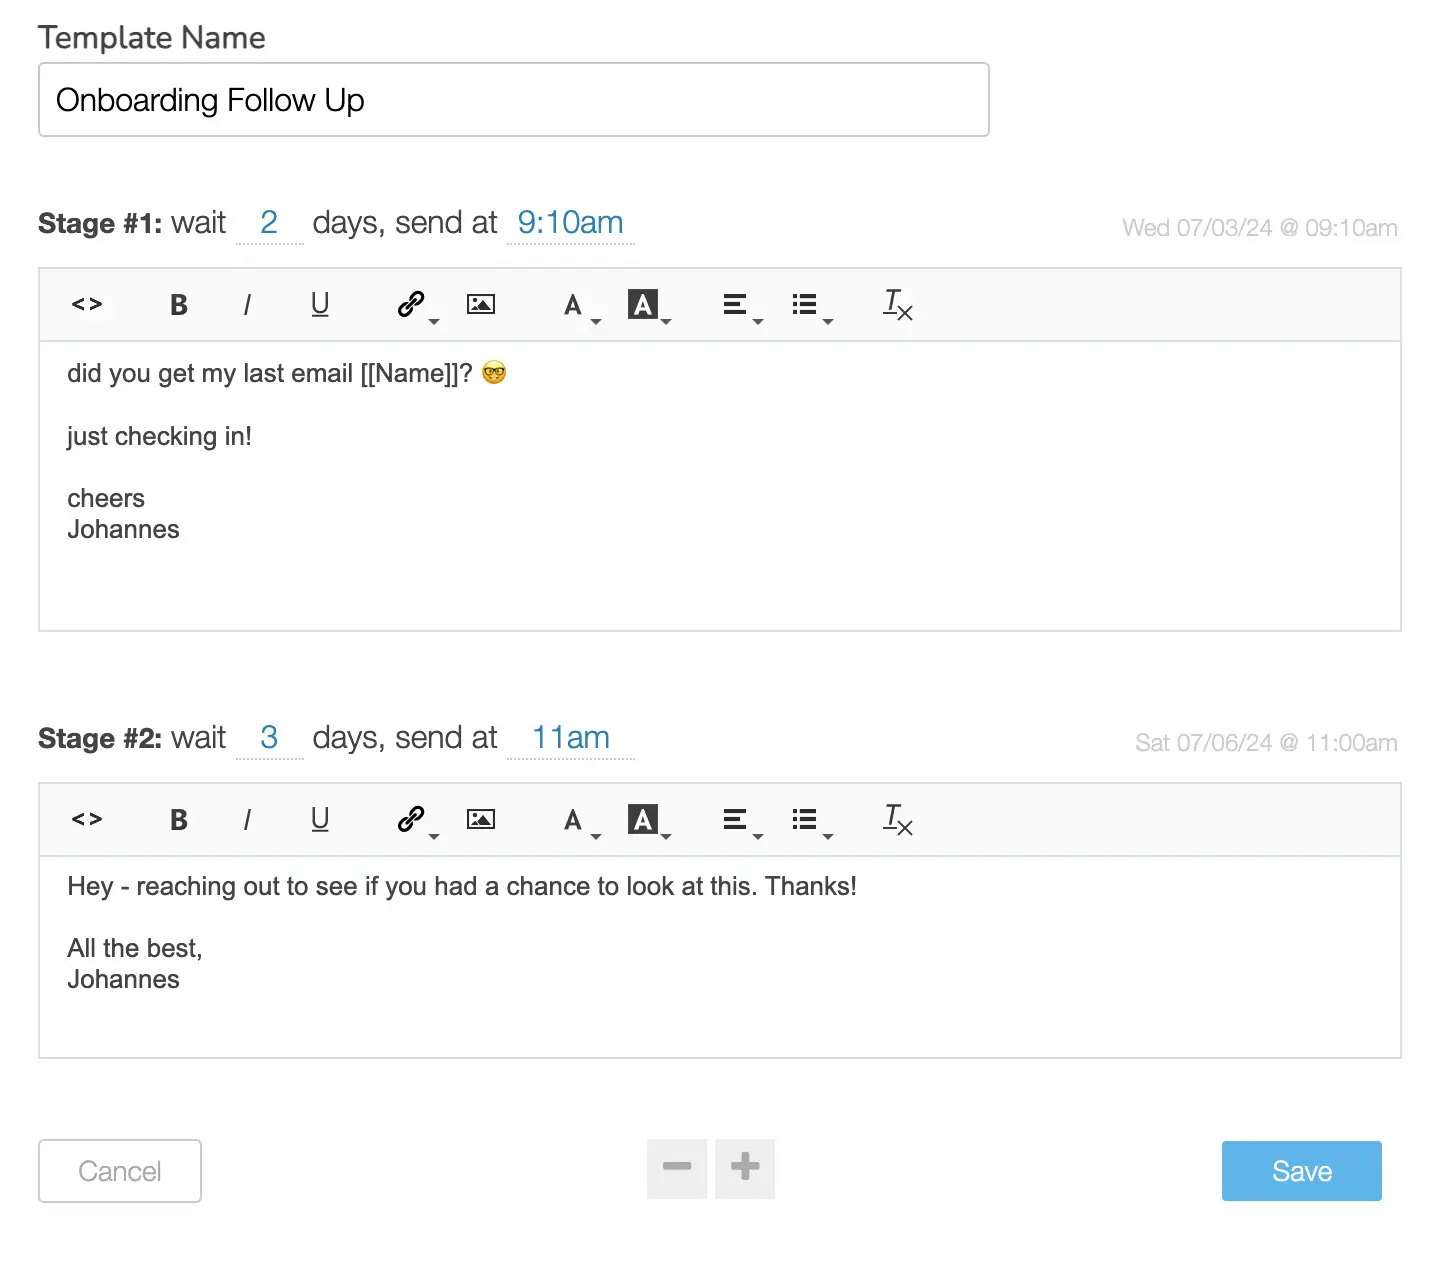Click the line starting 'Hey - reaching out'

462,887
